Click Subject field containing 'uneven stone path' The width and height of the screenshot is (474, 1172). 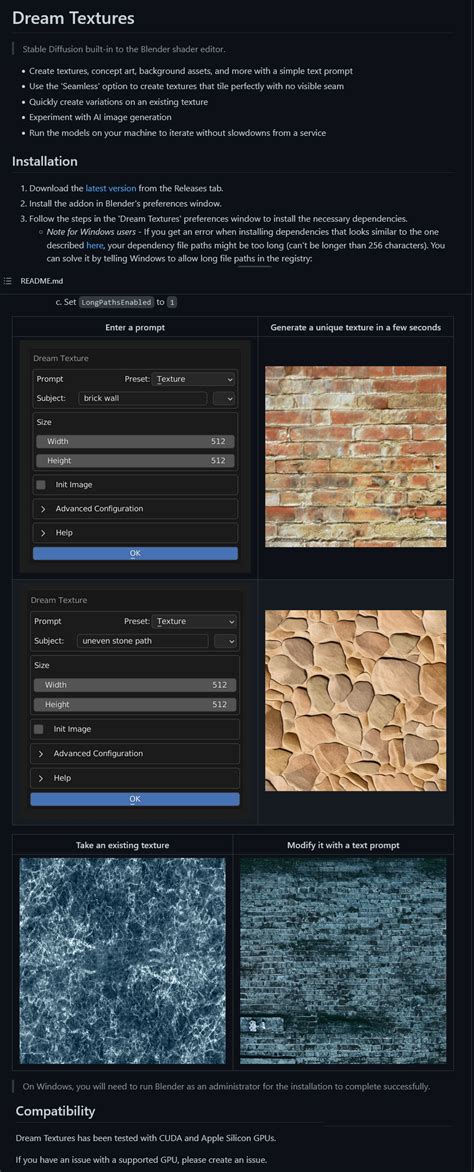coord(142,641)
